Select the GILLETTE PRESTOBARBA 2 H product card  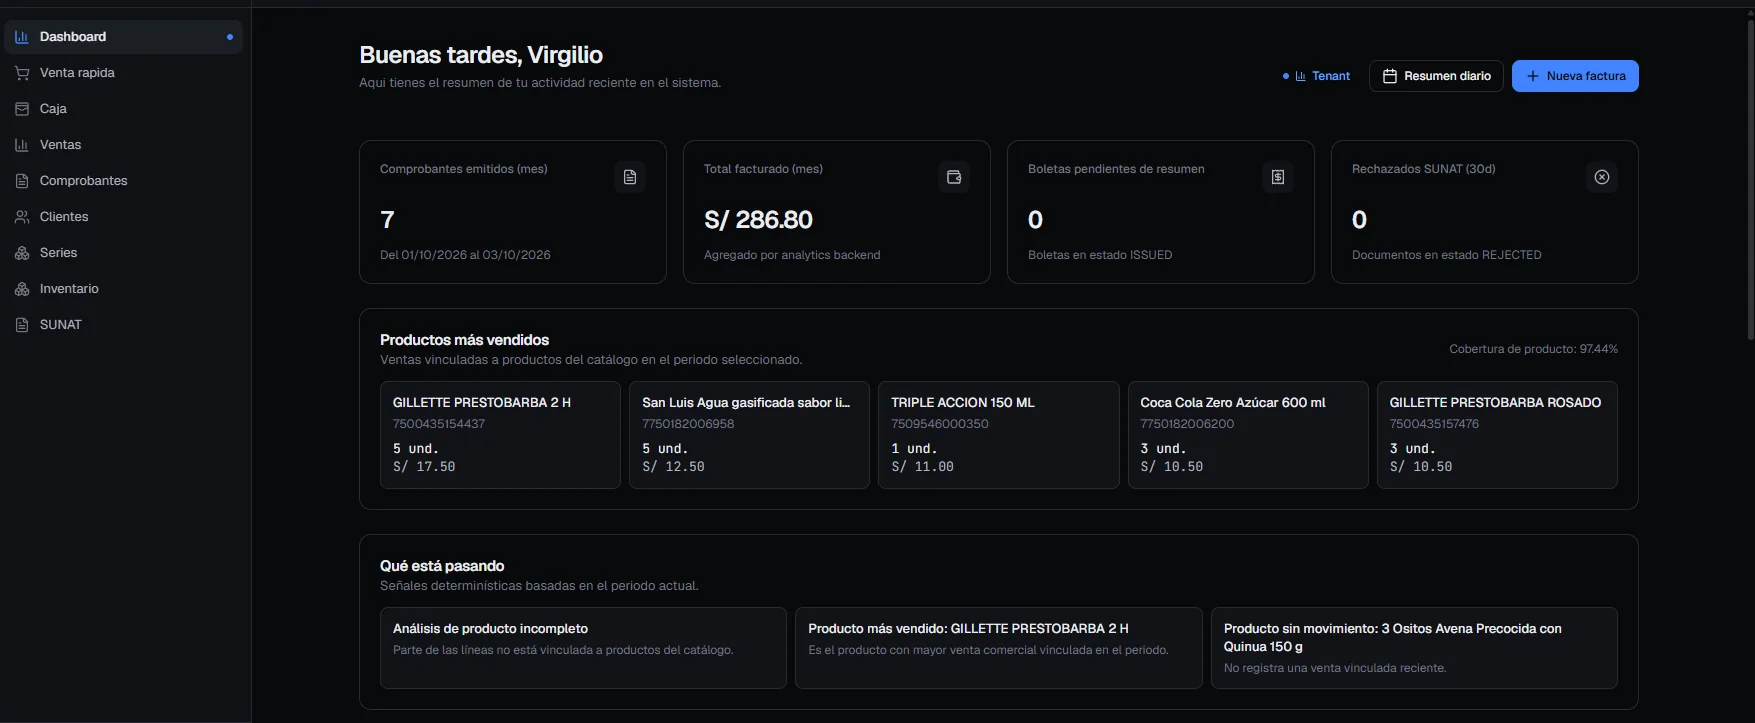pyautogui.click(x=500, y=435)
